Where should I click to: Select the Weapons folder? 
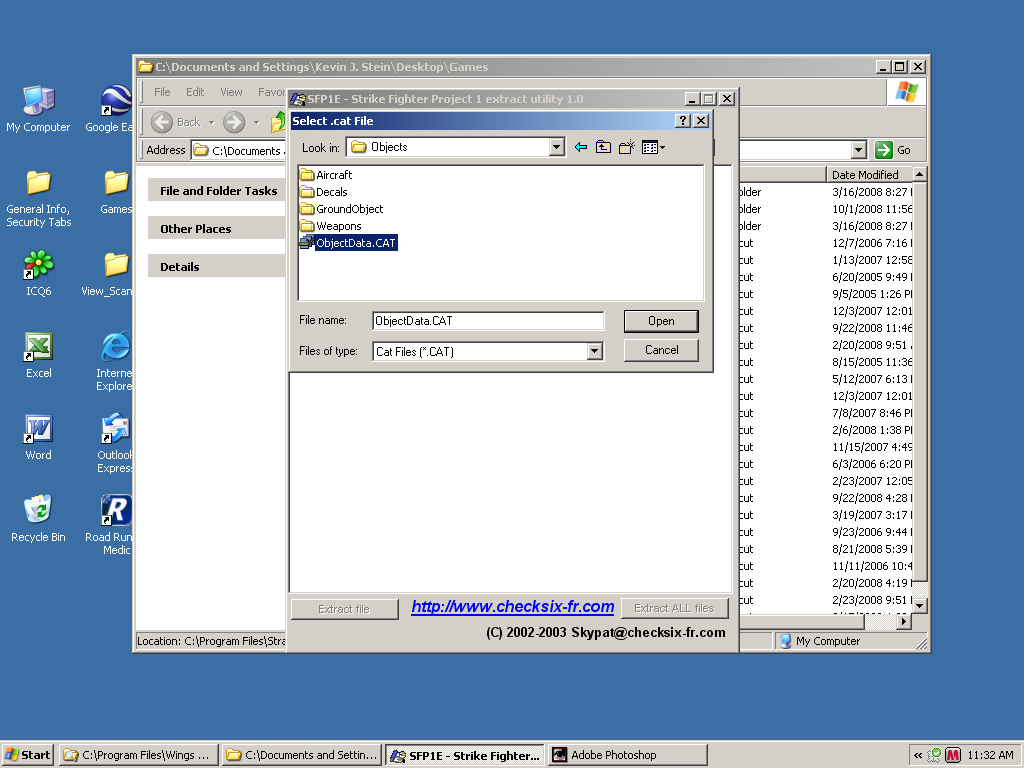coord(330,226)
